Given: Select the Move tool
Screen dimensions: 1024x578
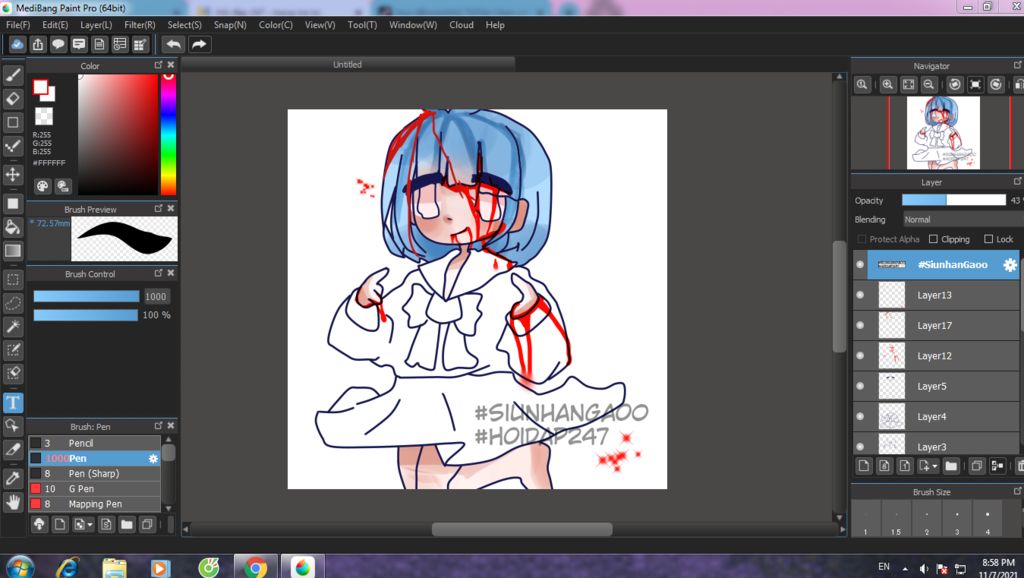Looking at the screenshot, I should pyautogui.click(x=12, y=174).
